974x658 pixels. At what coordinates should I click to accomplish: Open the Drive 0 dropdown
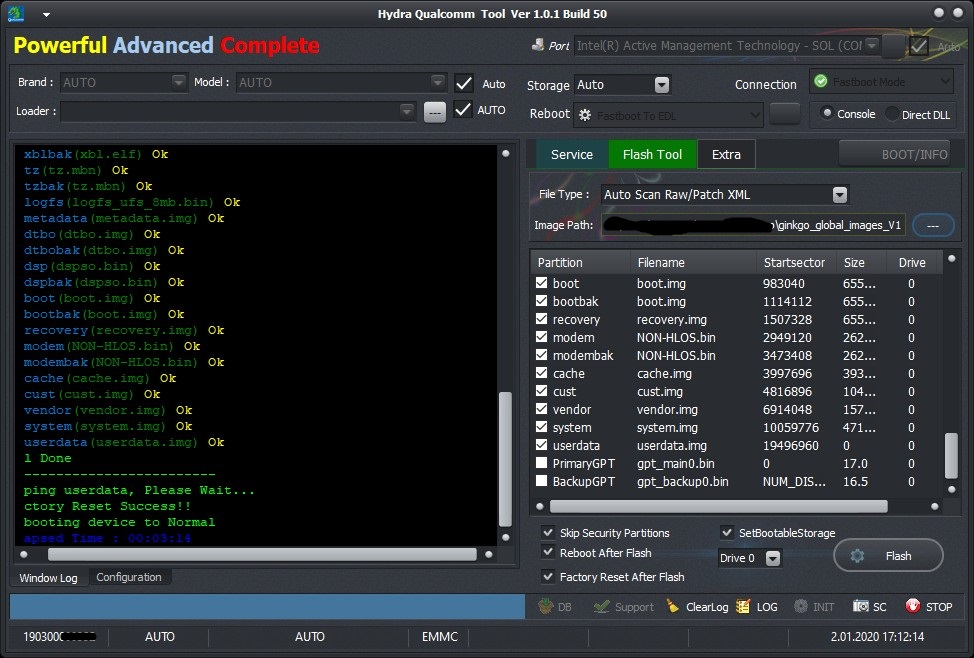tap(773, 558)
